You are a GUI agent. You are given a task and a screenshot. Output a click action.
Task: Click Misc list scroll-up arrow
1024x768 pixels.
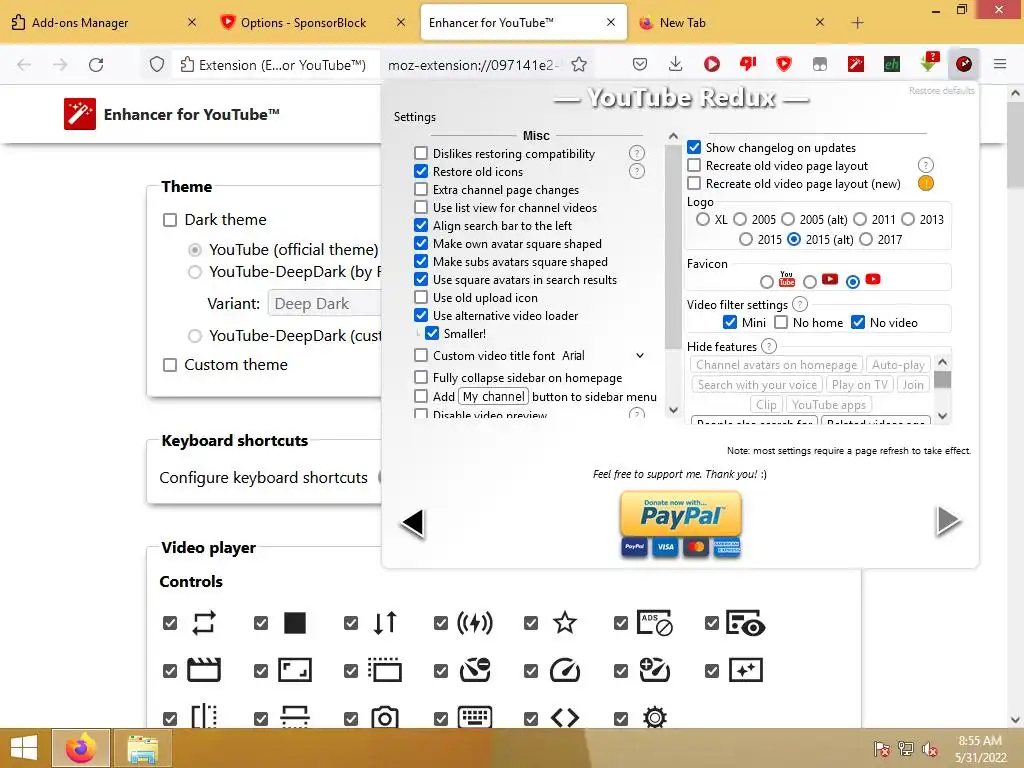pyautogui.click(x=673, y=136)
